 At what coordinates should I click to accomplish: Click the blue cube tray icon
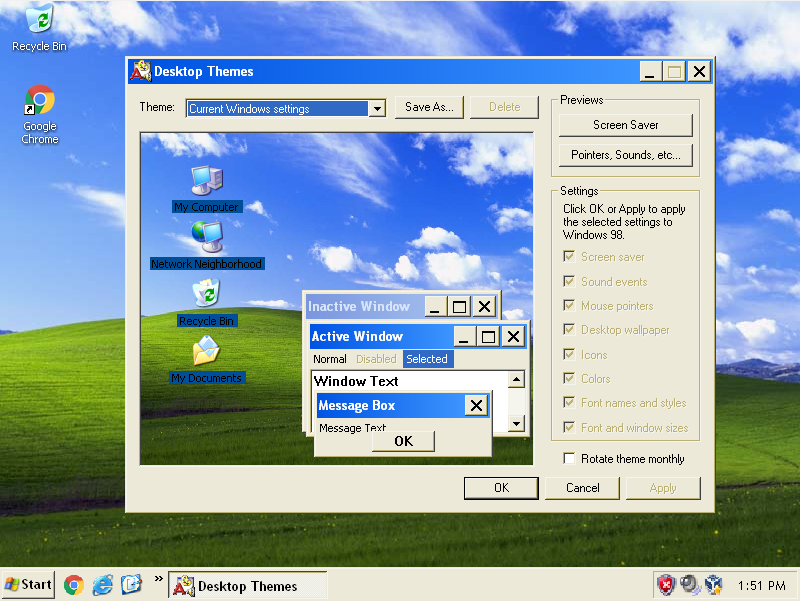713,585
